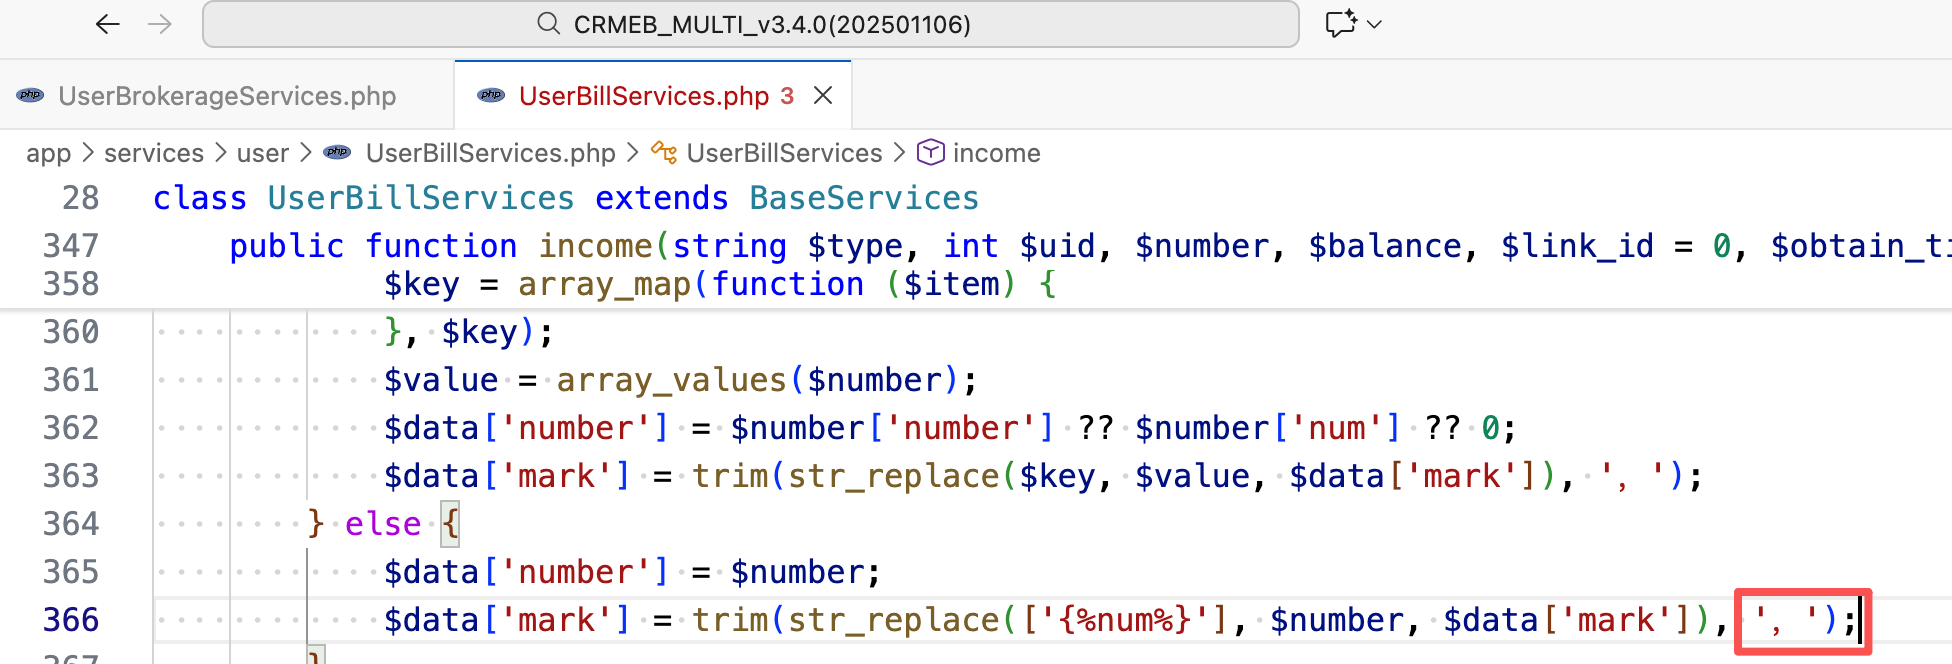The image size is (1952, 664).
Task: Click the method cube icon before income
Action: (930, 153)
